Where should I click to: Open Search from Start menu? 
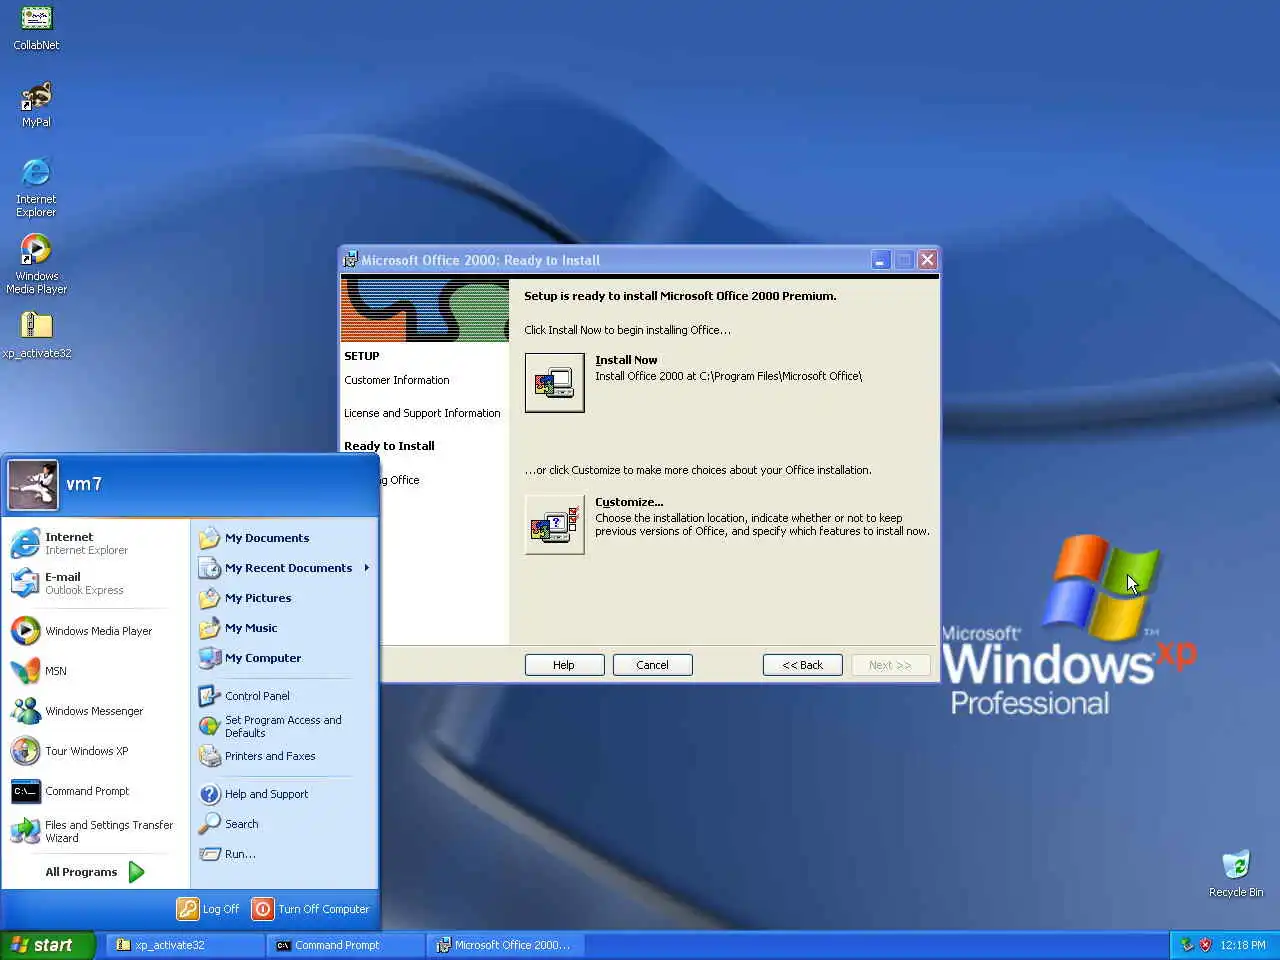(284, 824)
